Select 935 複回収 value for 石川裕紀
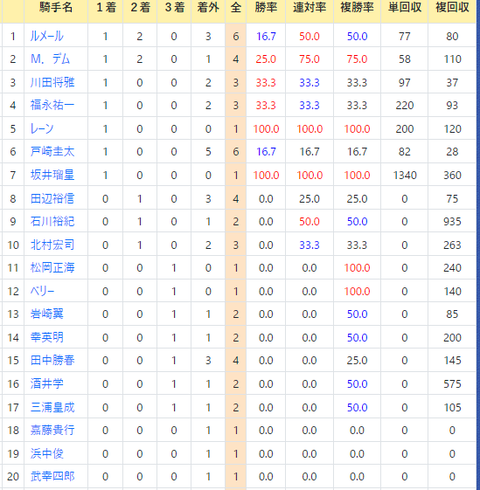 [x=452, y=221]
